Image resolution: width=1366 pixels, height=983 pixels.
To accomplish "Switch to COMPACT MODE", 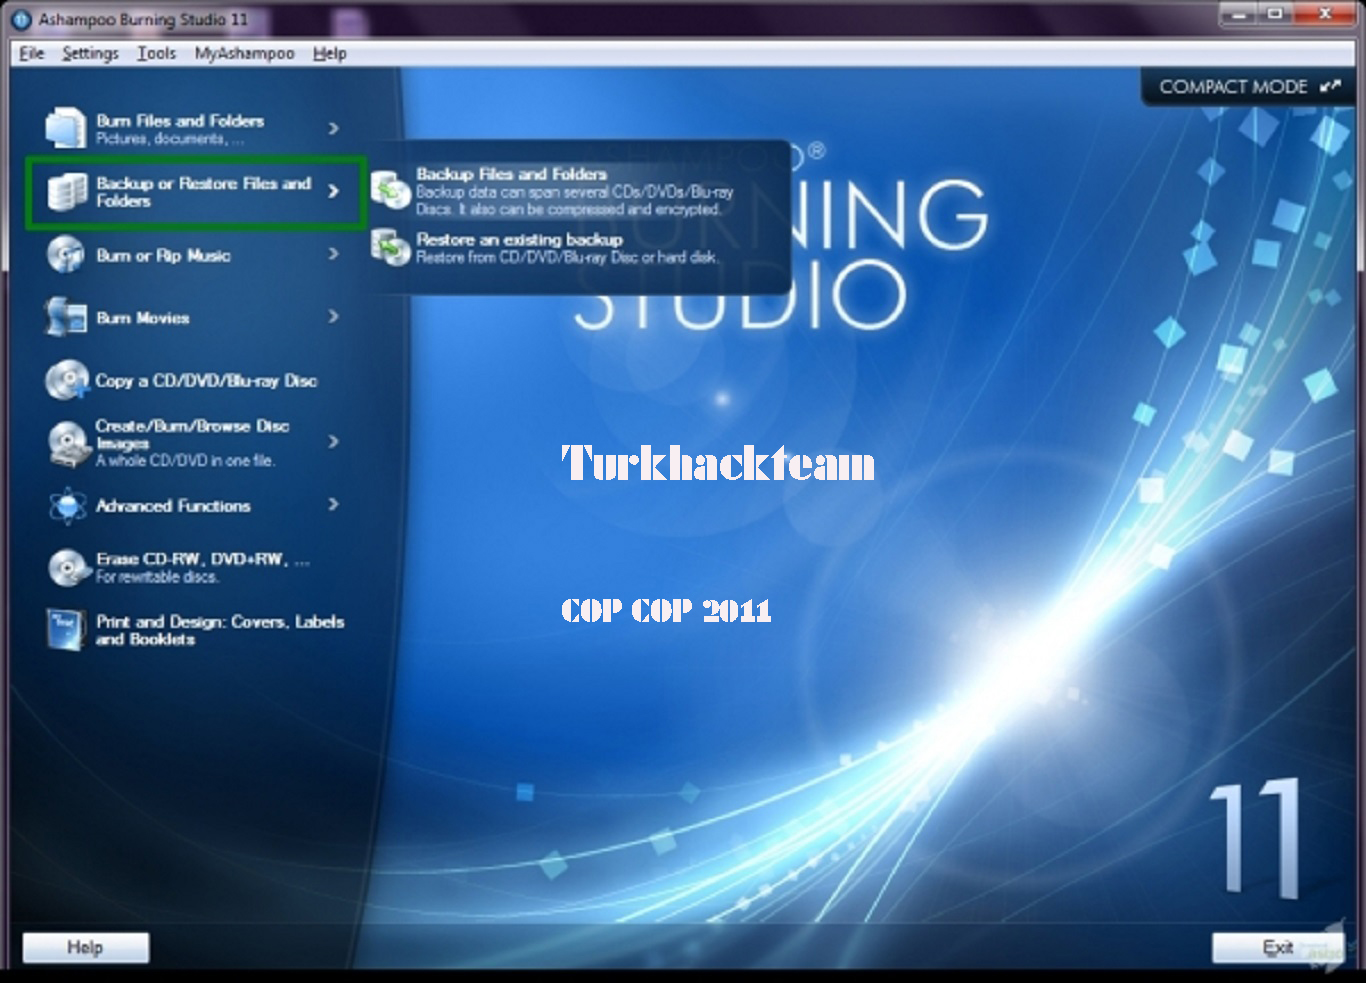I will tap(1249, 87).
